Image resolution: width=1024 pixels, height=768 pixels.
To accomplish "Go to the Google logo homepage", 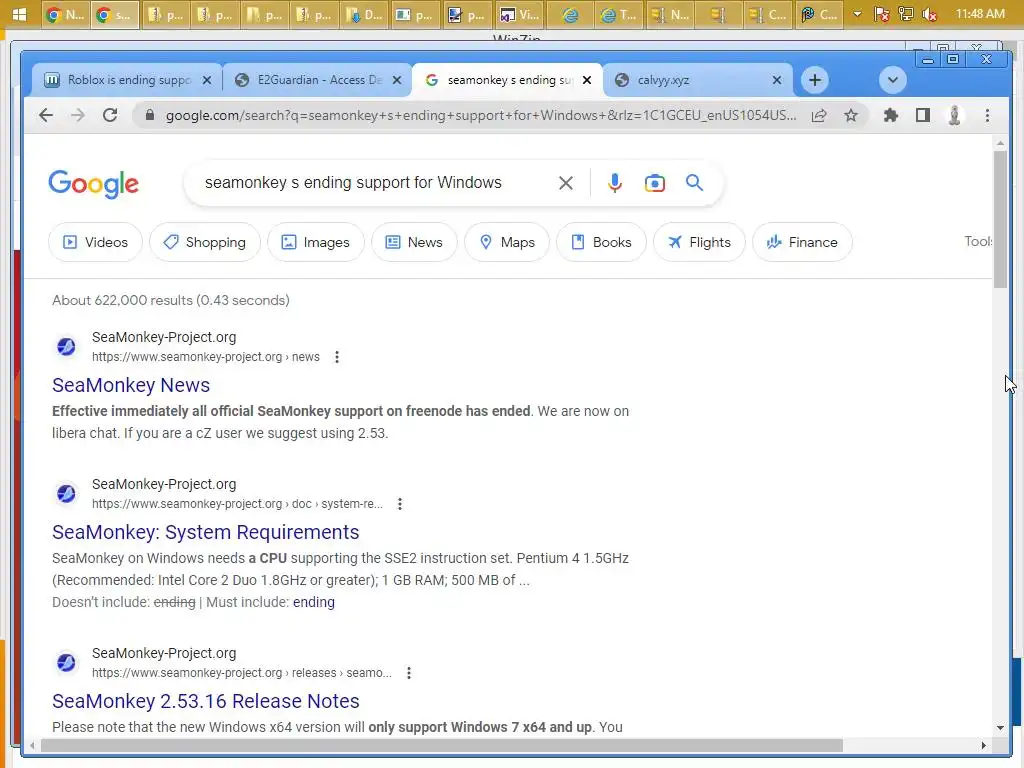I will coord(93,184).
